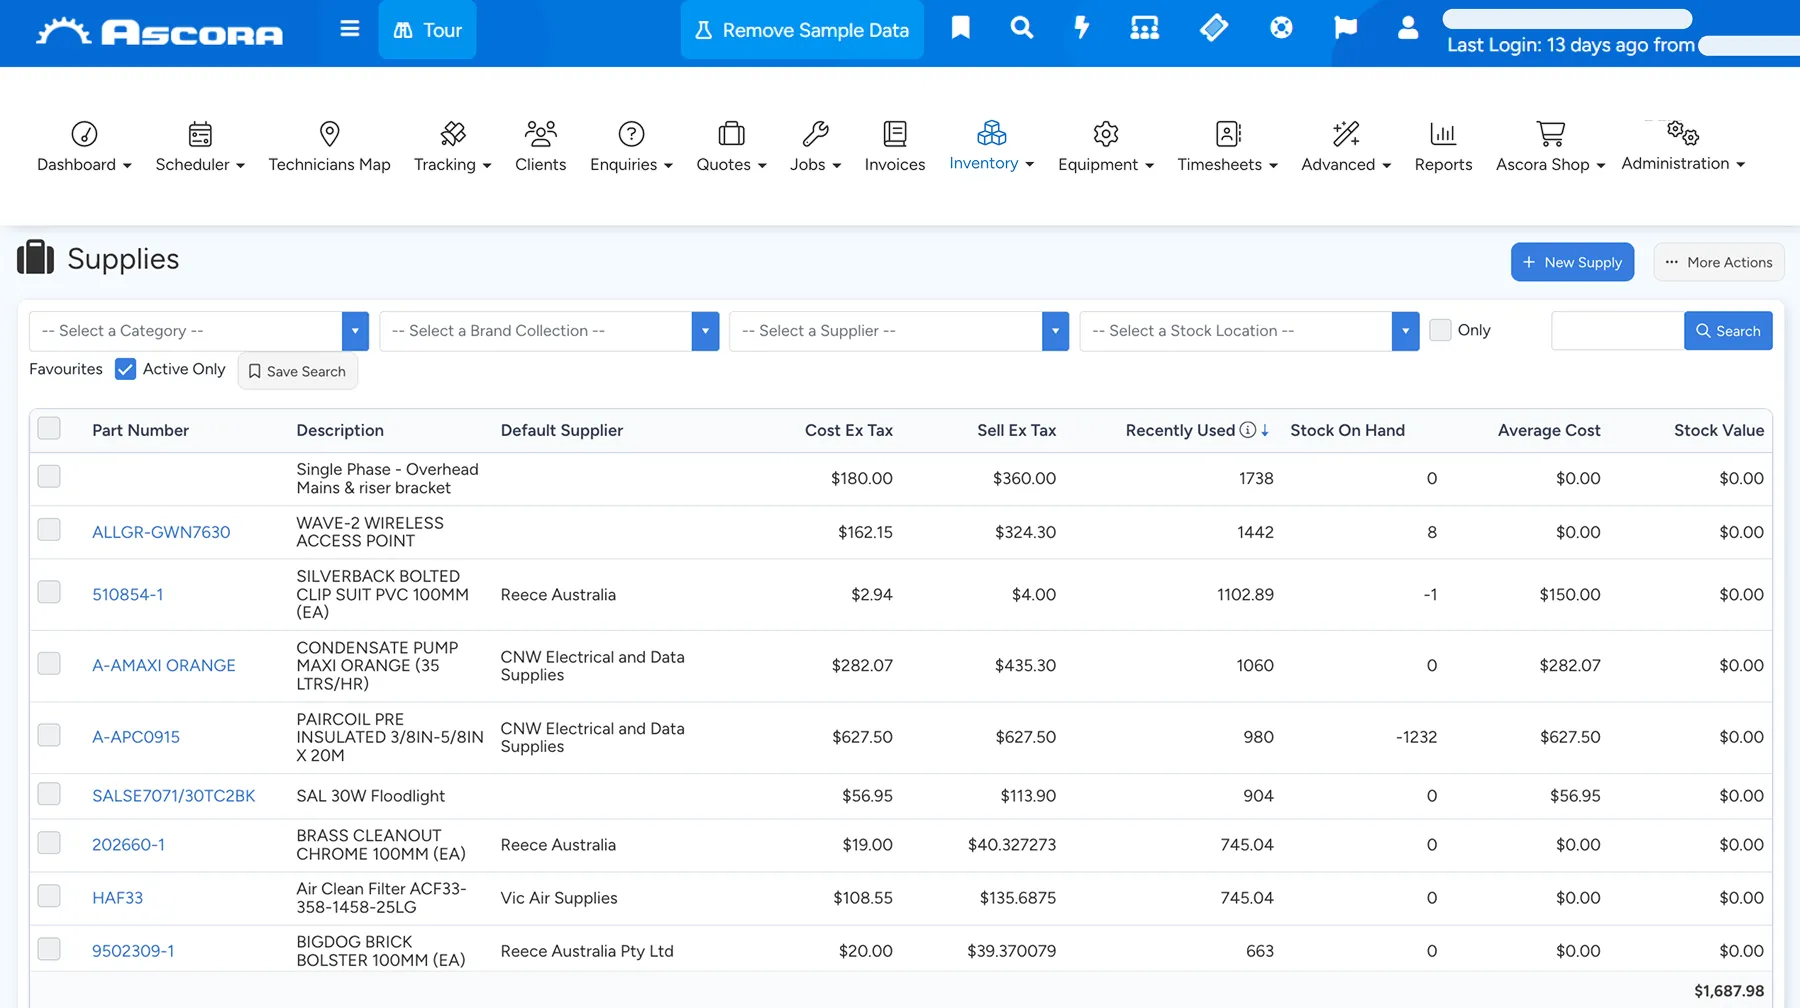Click the Technicians Map pin icon

pyautogui.click(x=329, y=133)
